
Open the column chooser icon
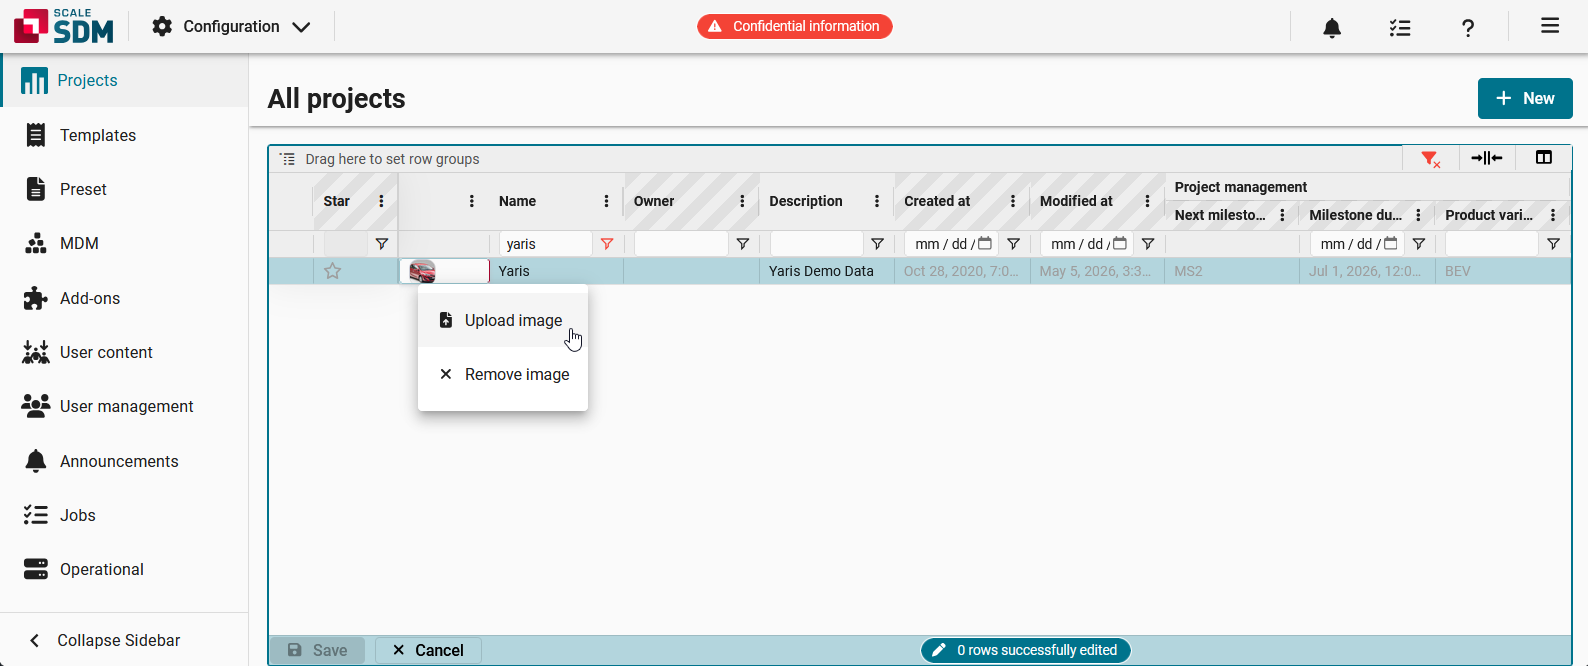pos(1544,158)
